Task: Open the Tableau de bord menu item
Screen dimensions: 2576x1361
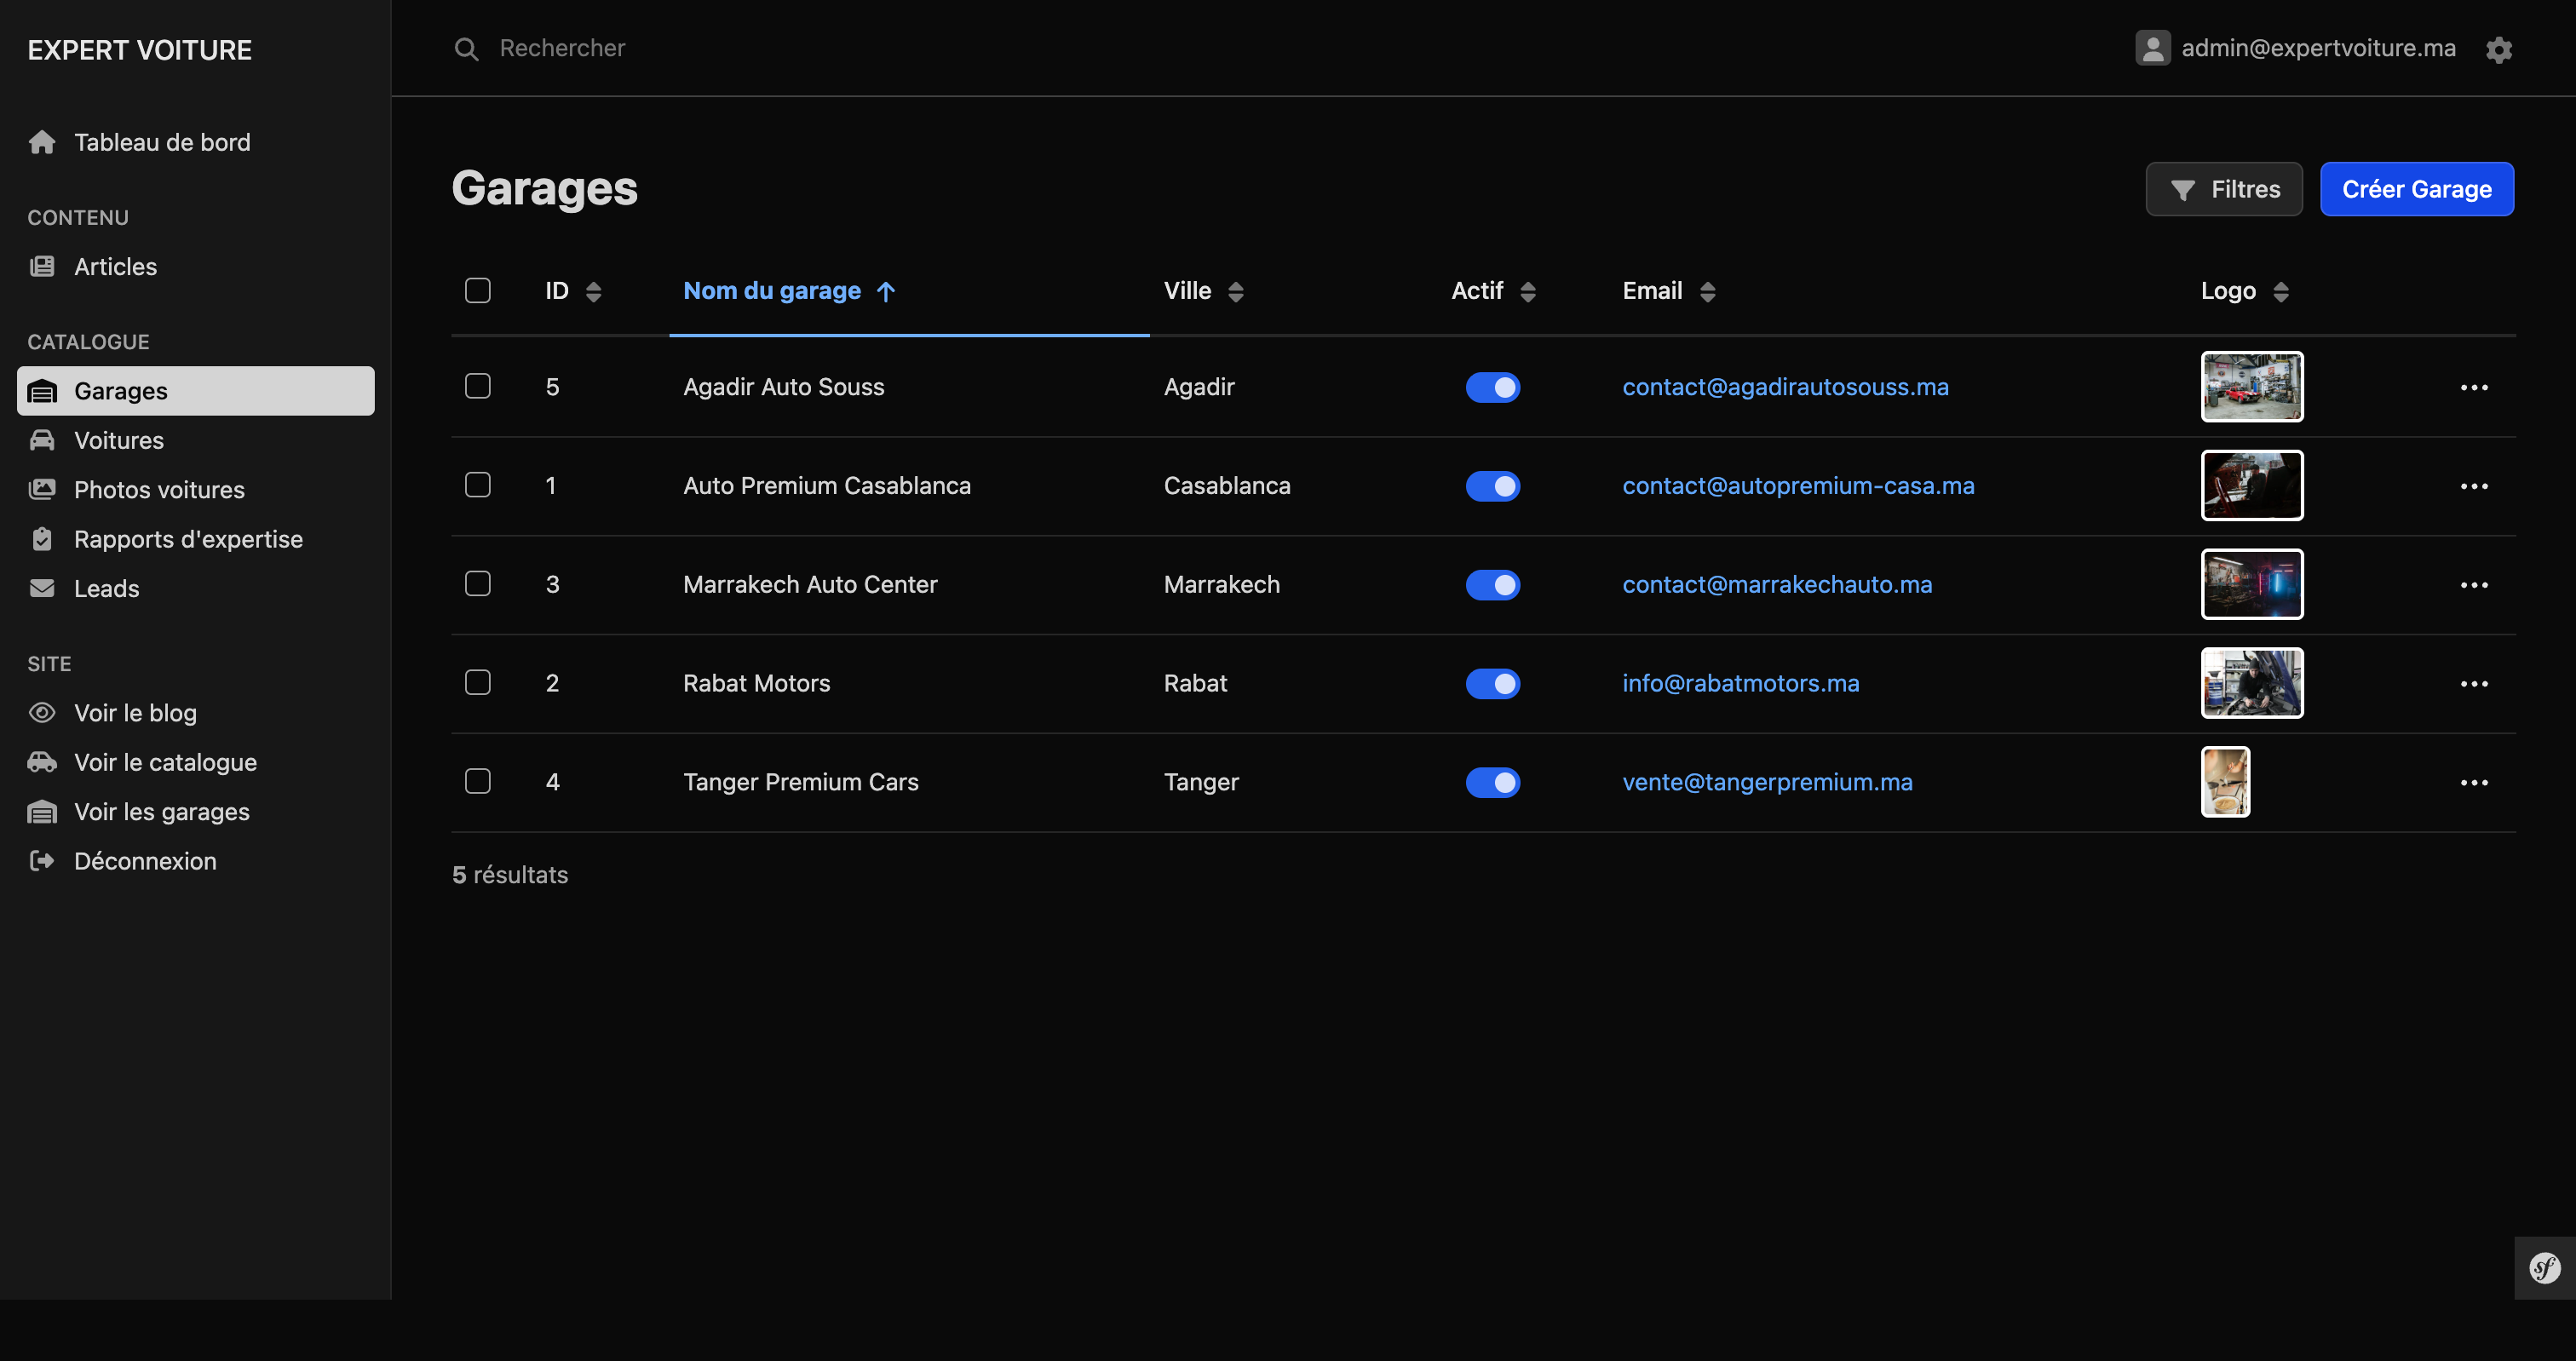Action: coord(196,142)
